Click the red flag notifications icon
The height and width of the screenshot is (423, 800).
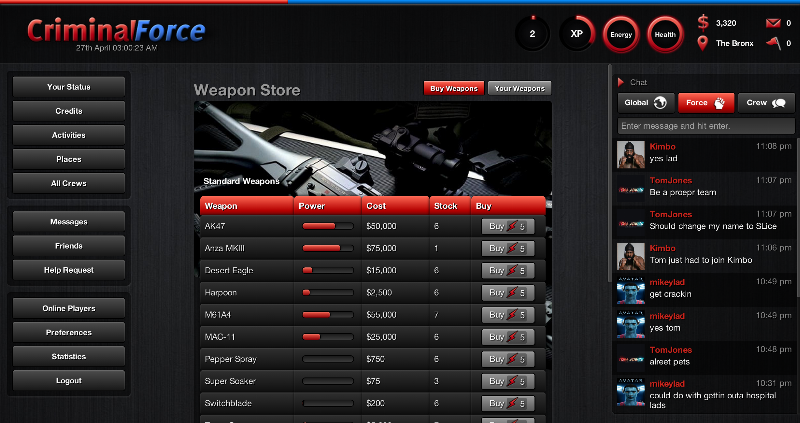(774, 43)
